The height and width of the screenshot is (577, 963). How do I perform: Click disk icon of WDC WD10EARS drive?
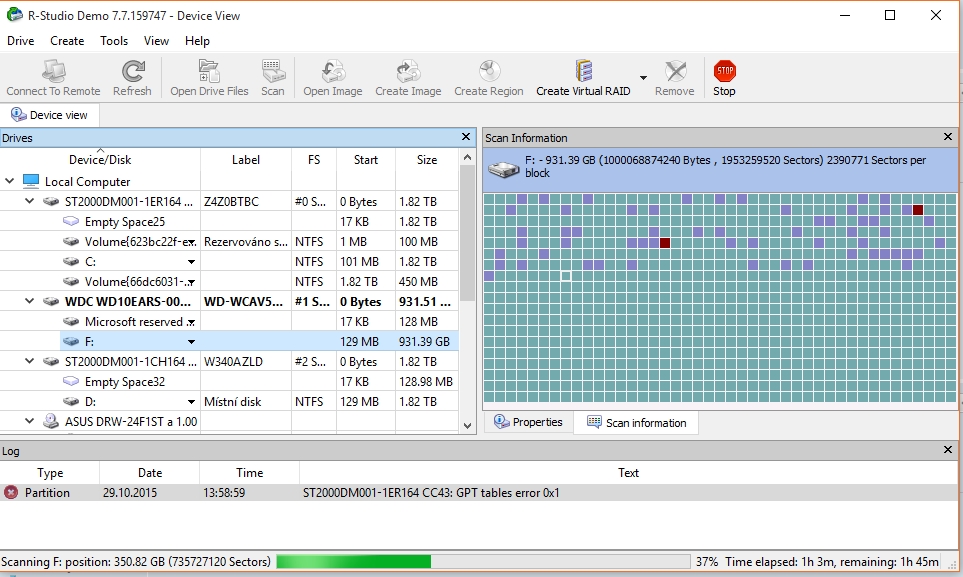(51, 302)
